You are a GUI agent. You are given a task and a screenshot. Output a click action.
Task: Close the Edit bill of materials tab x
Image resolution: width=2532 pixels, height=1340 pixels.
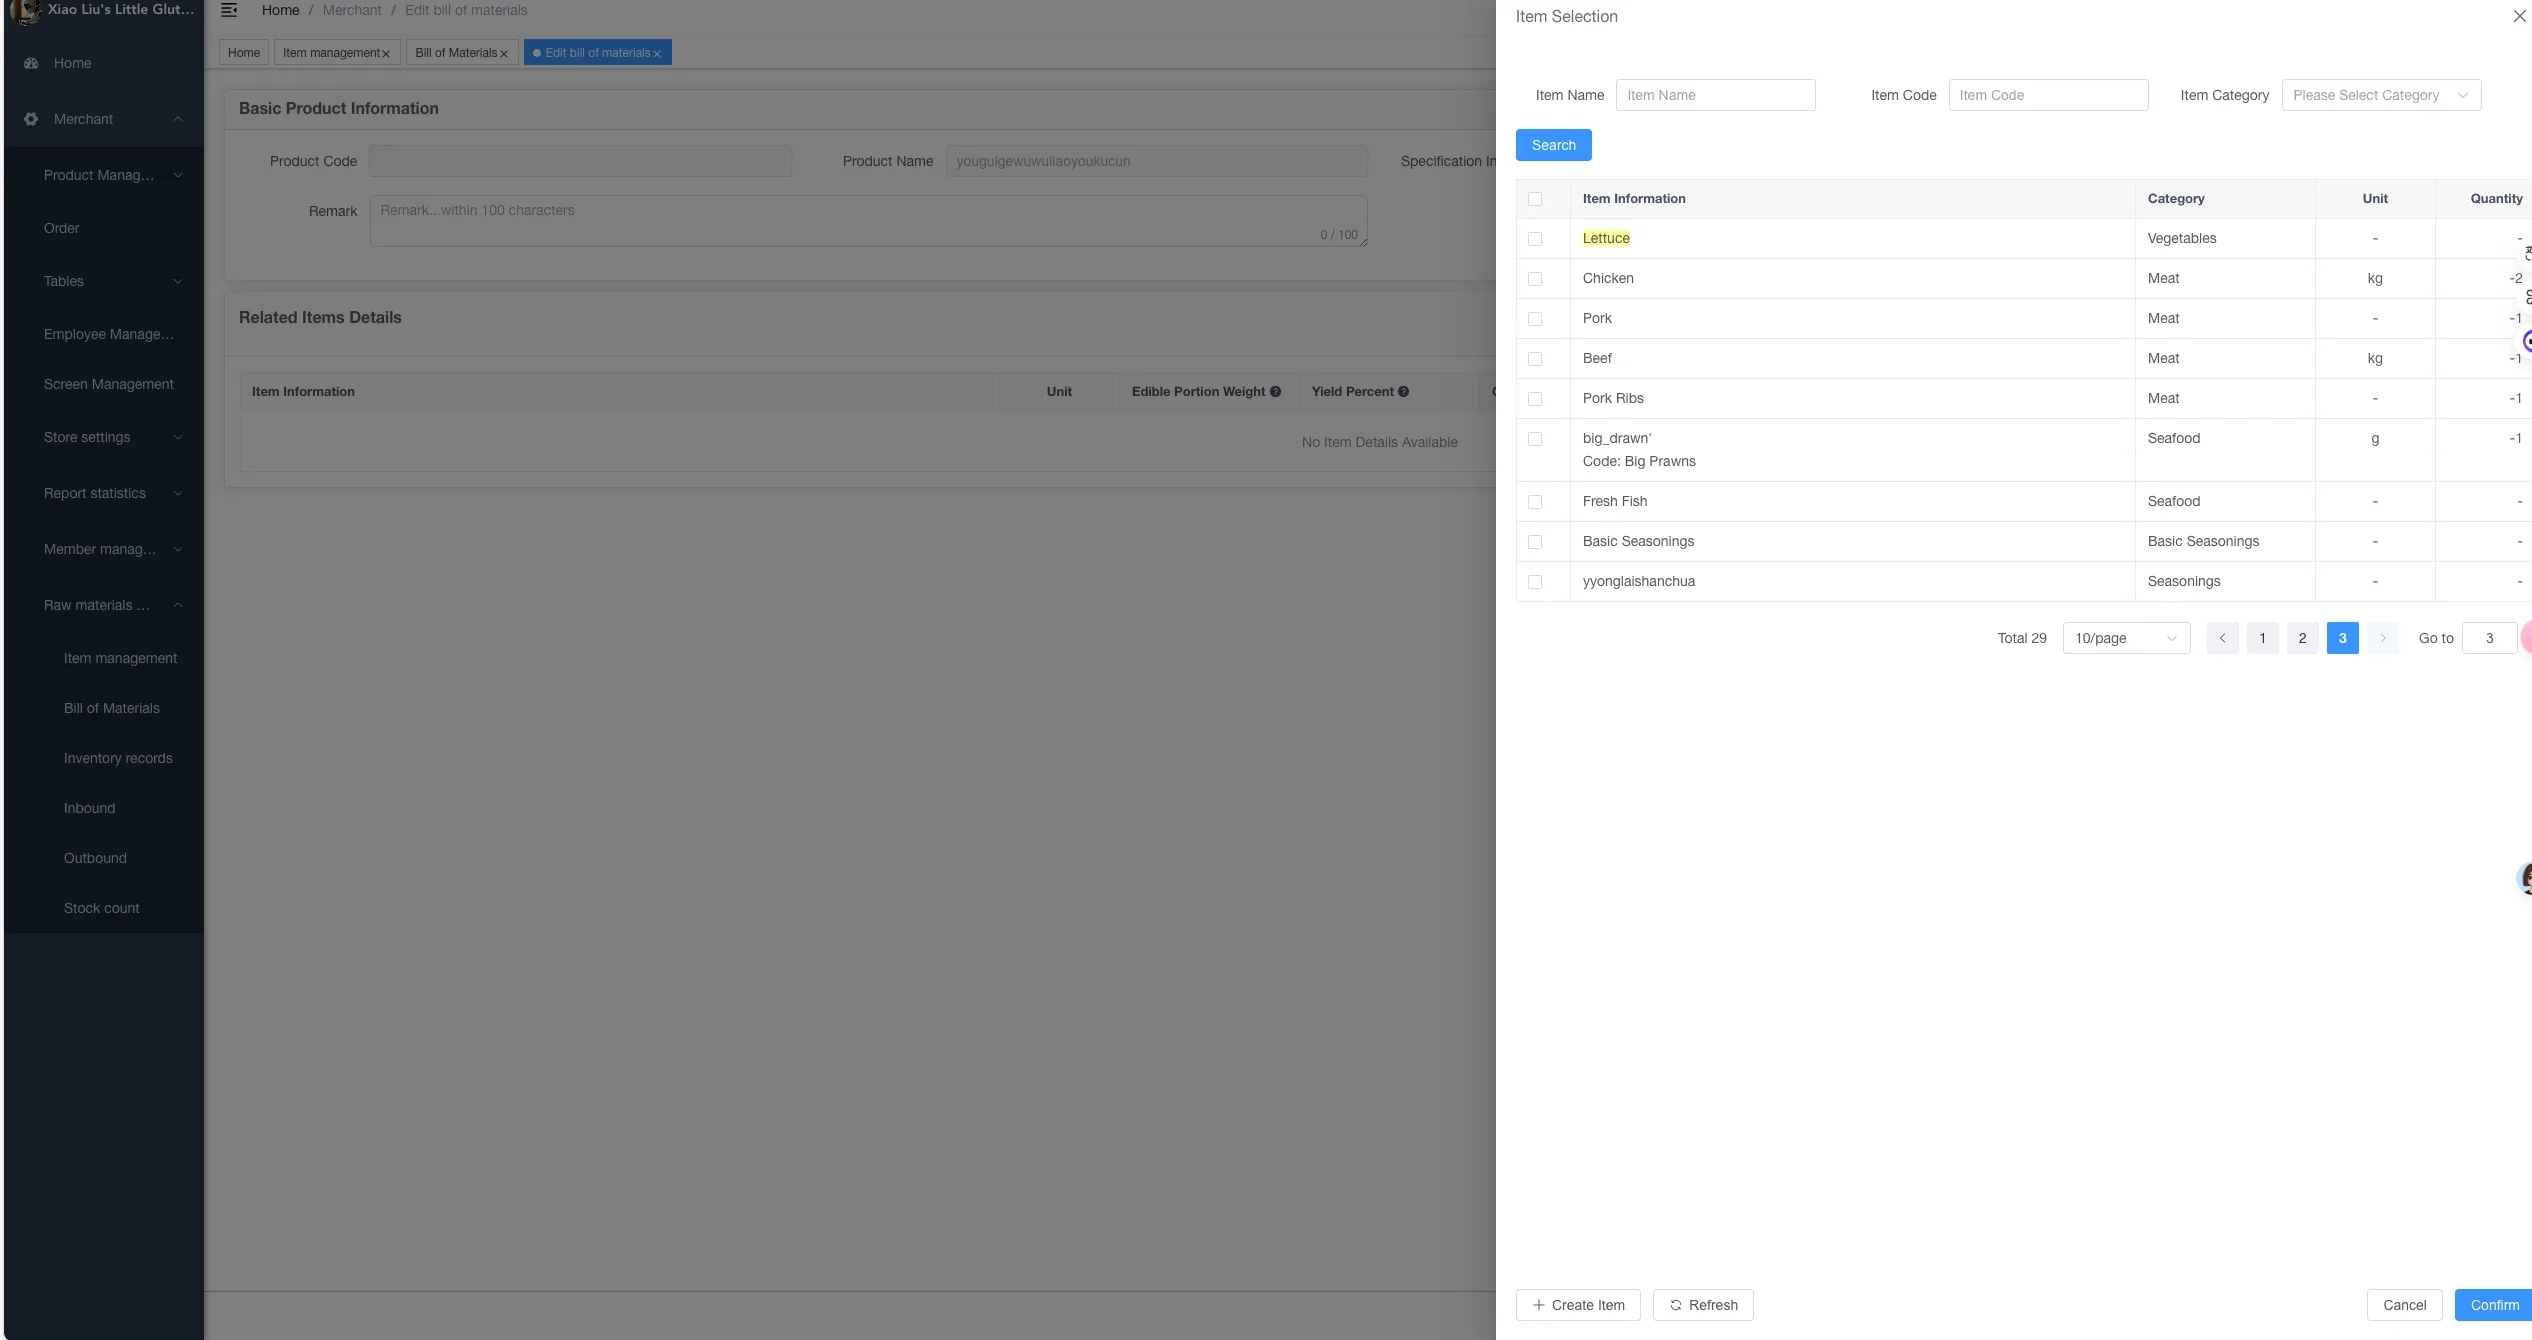657,54
